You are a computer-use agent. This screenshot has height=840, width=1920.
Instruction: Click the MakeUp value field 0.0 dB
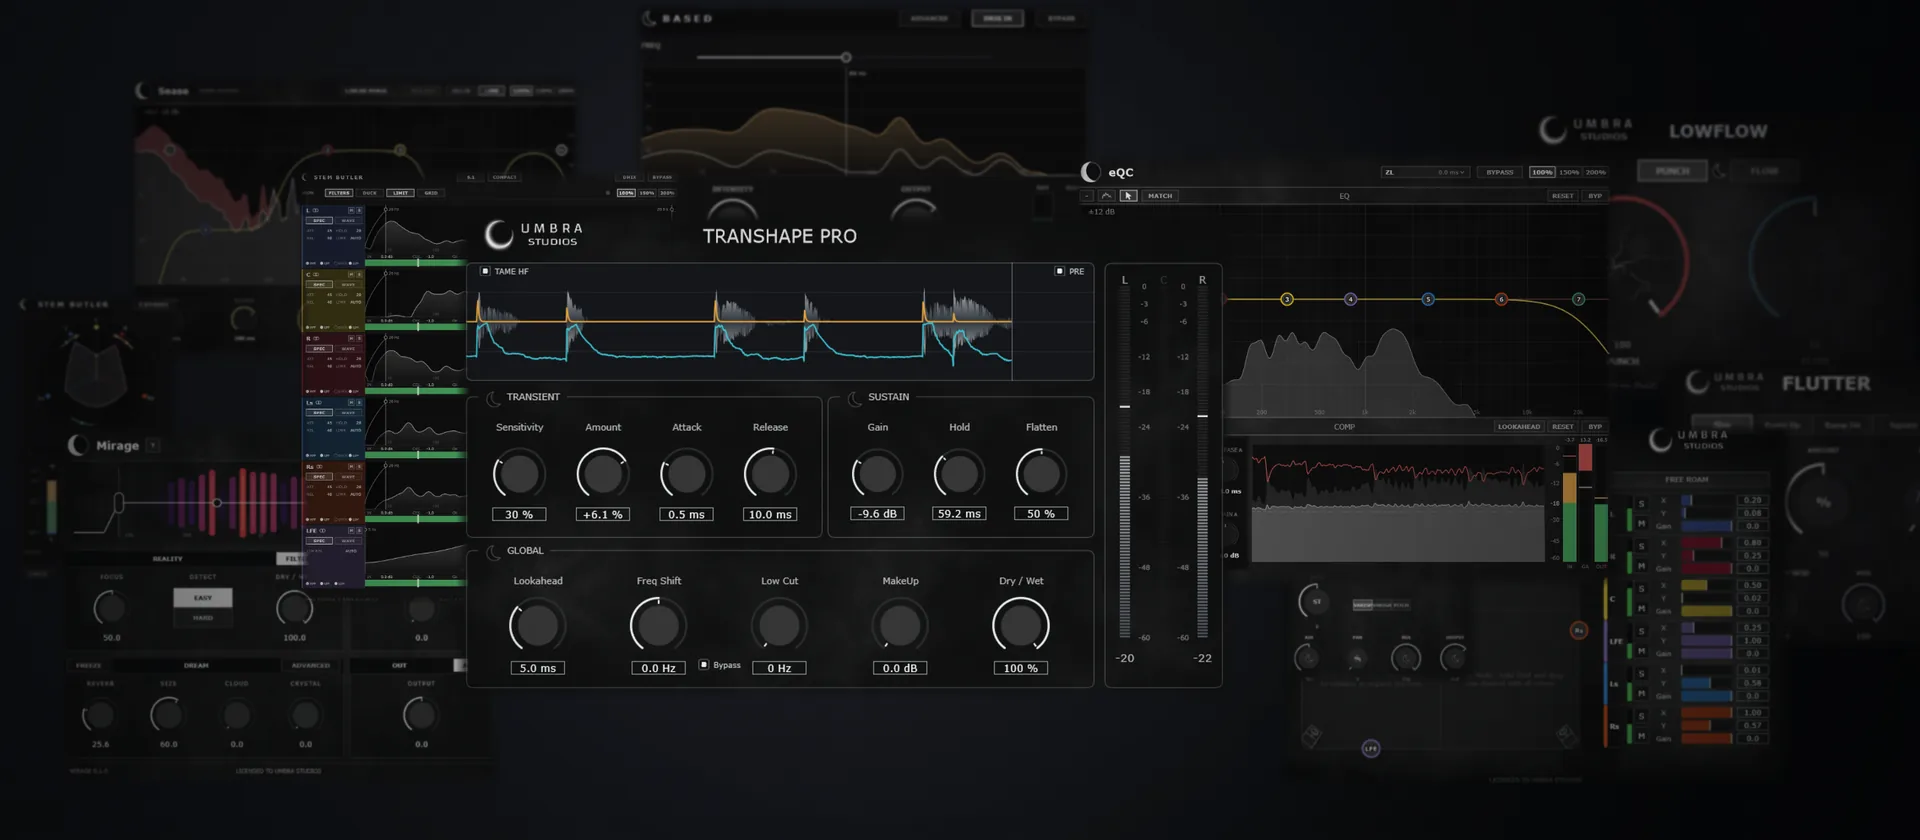point(900,668)
